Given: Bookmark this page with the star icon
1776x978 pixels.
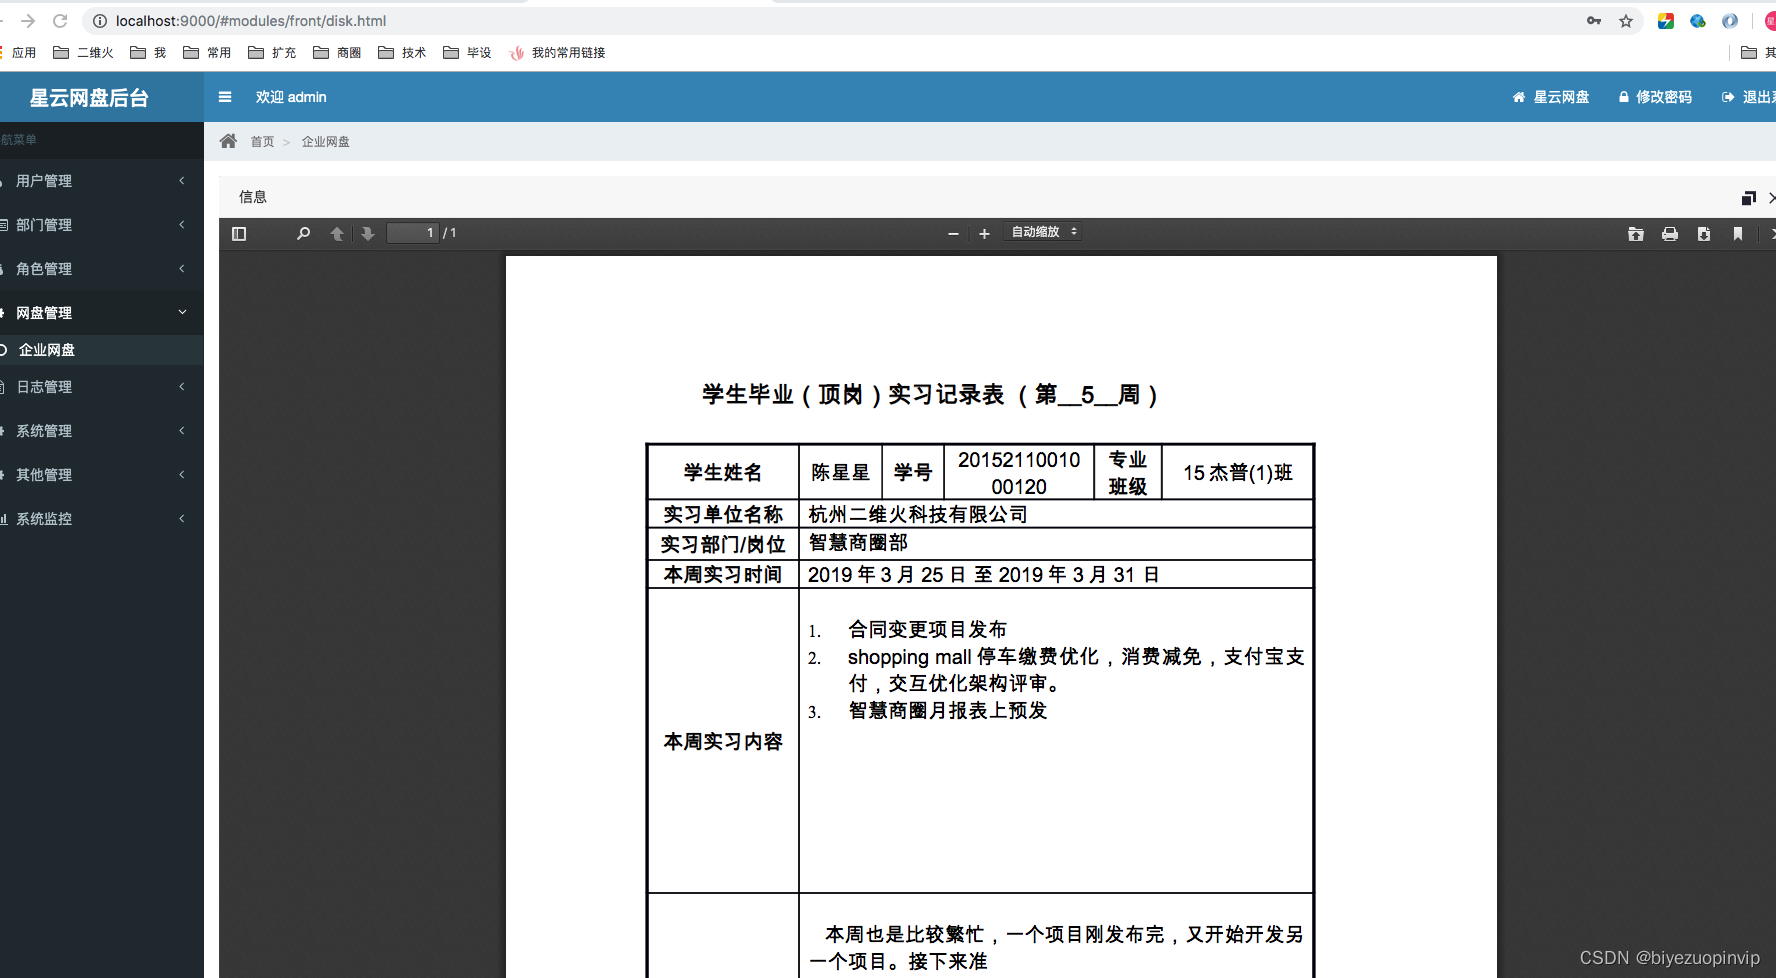Looking at the screenshot, I should pyautogui.click(x=1626, y=21).
